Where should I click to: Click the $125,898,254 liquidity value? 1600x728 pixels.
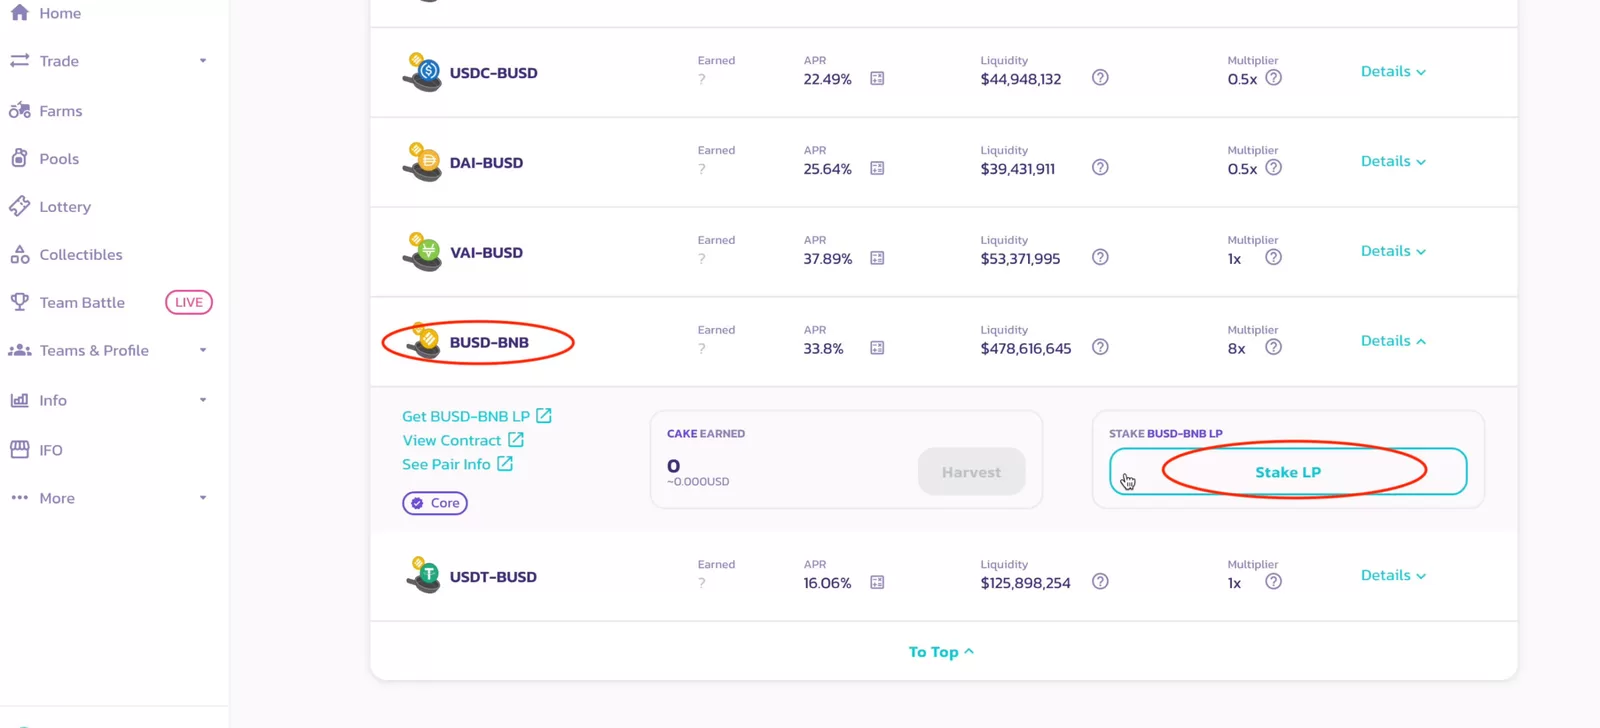[x=1026, y=583]
